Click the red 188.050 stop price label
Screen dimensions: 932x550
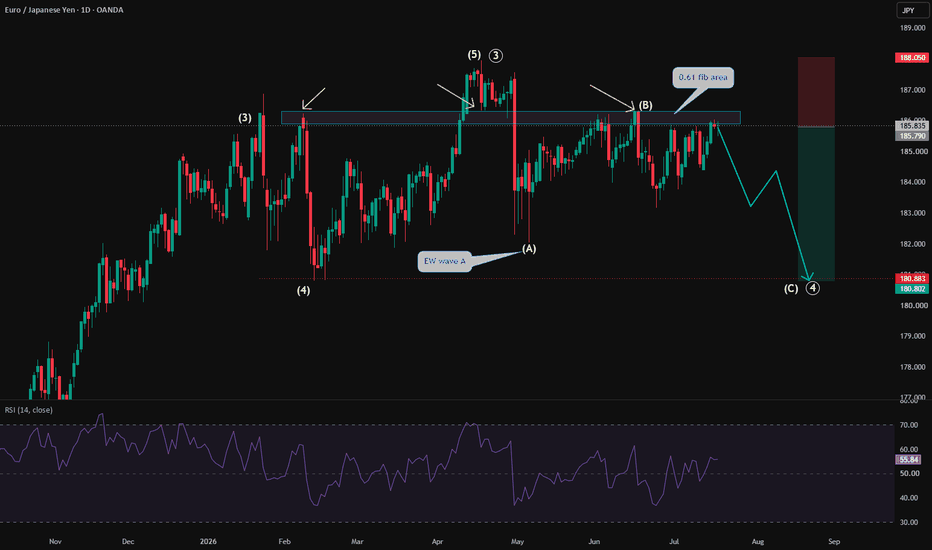click(912, 58)
